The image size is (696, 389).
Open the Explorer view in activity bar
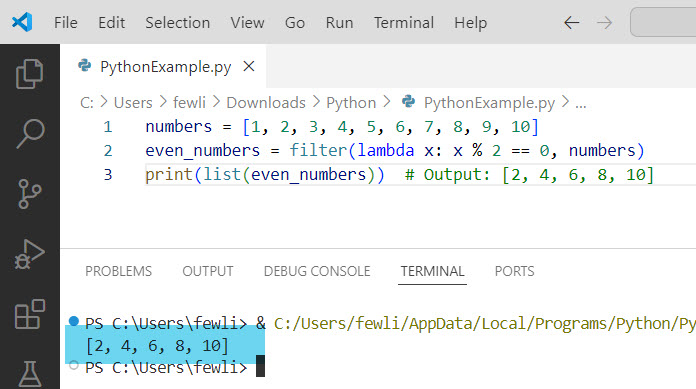coord(30,74)
